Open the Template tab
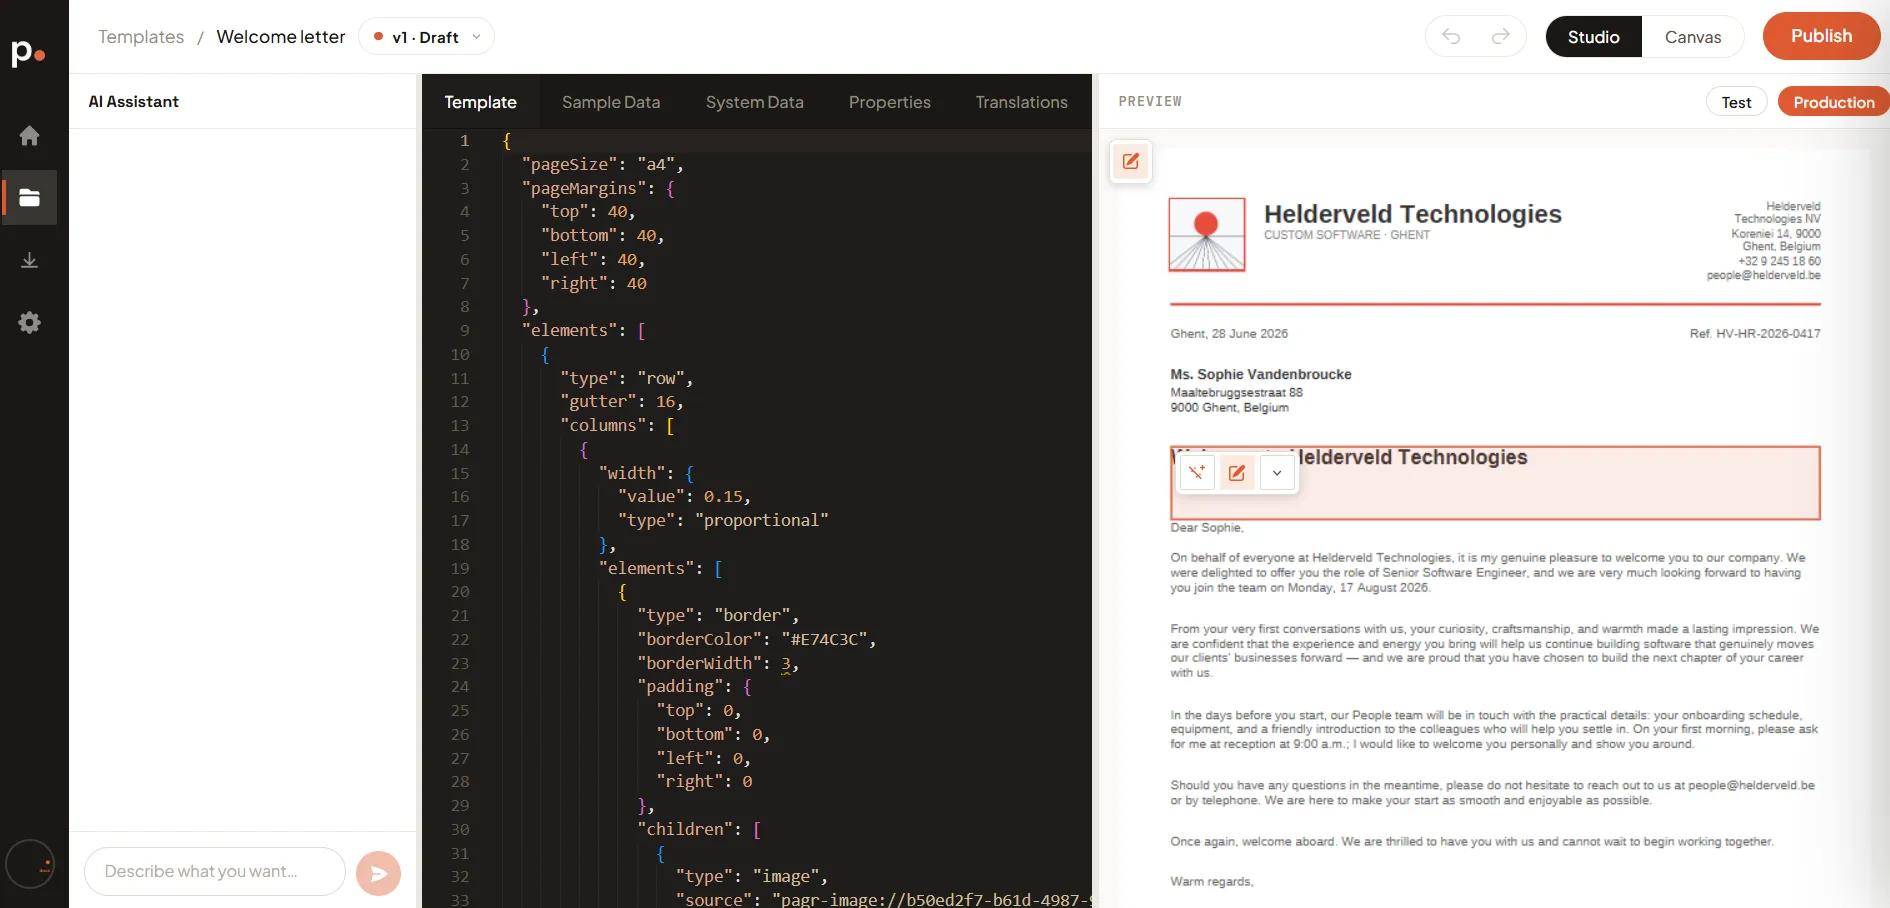The image size is (1890, 908). click(x=480, y=102)
